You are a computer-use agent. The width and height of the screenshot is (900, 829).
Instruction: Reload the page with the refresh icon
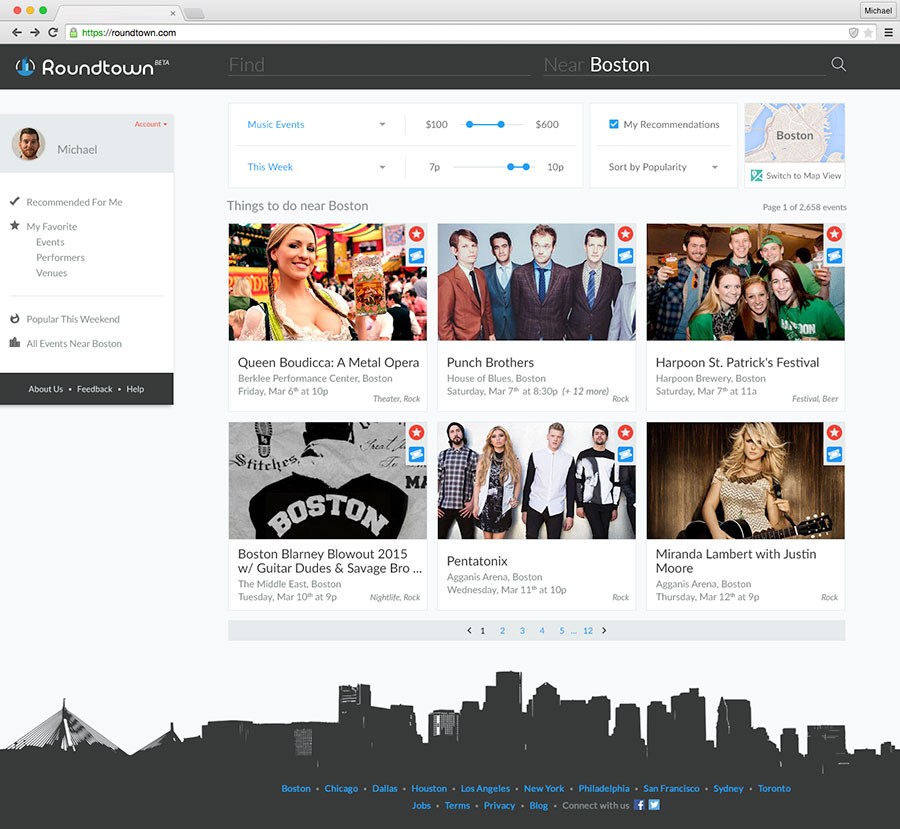coord(53,33)
